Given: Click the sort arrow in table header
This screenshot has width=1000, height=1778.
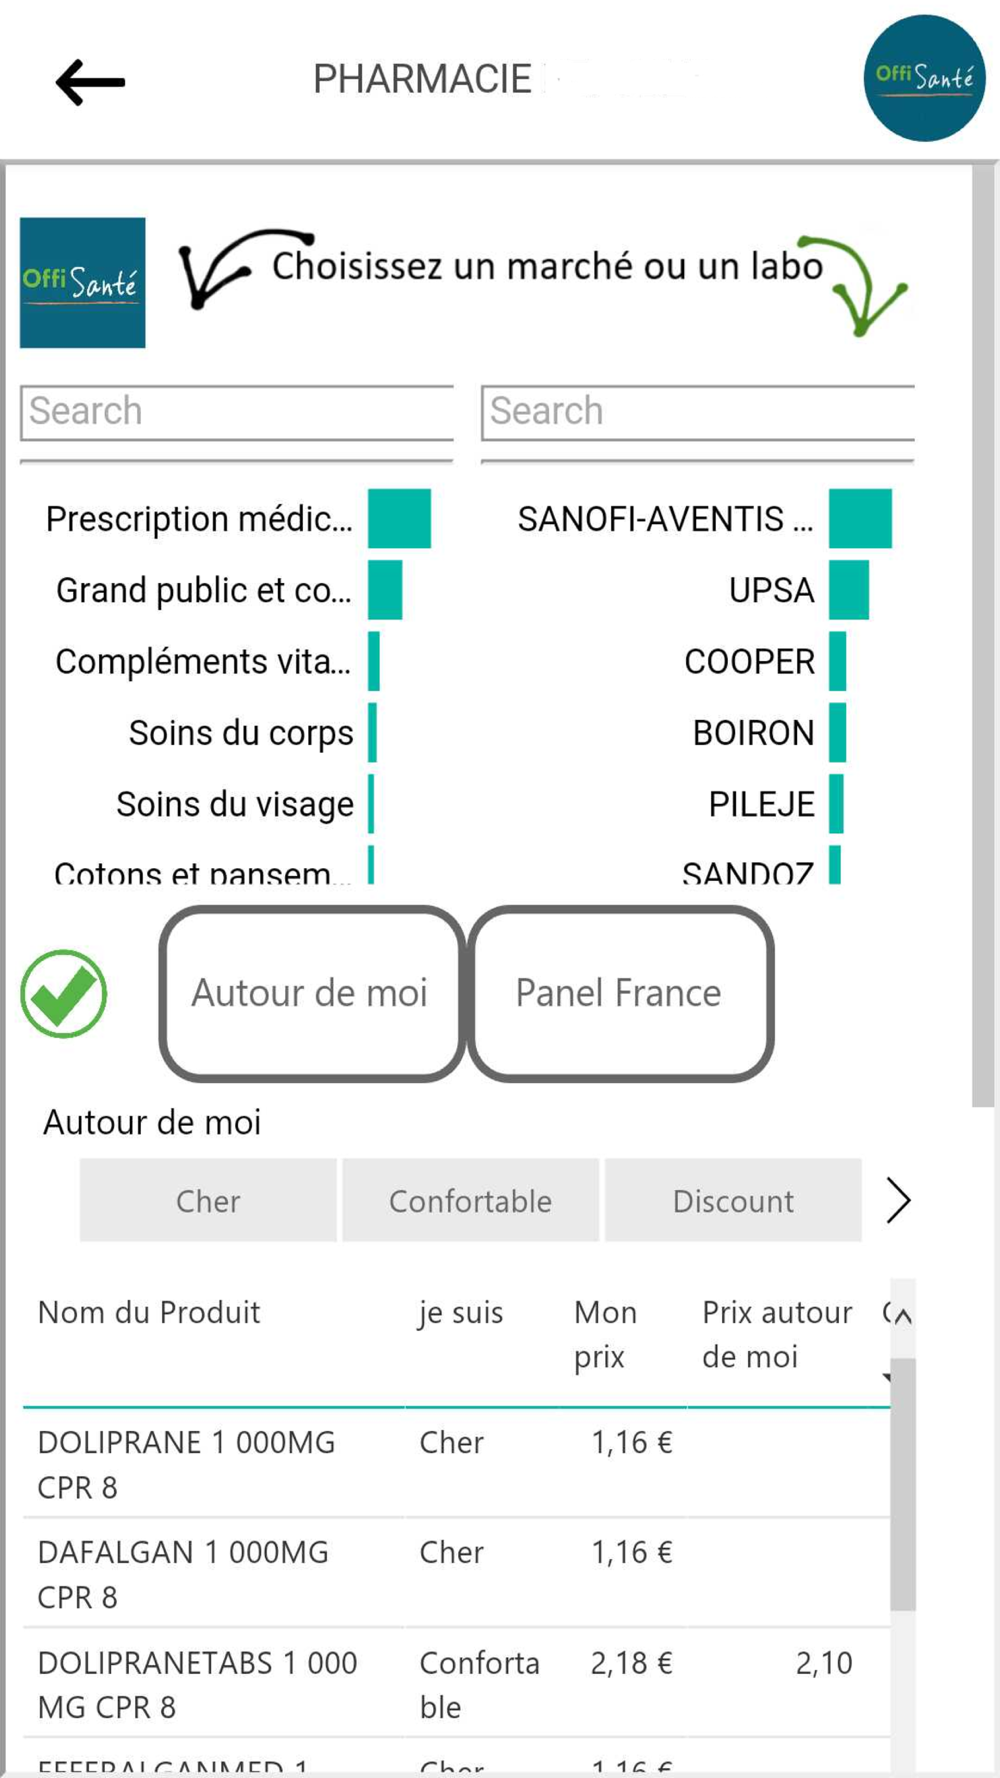Looking at the screenshot, I should coord(886,1378).
